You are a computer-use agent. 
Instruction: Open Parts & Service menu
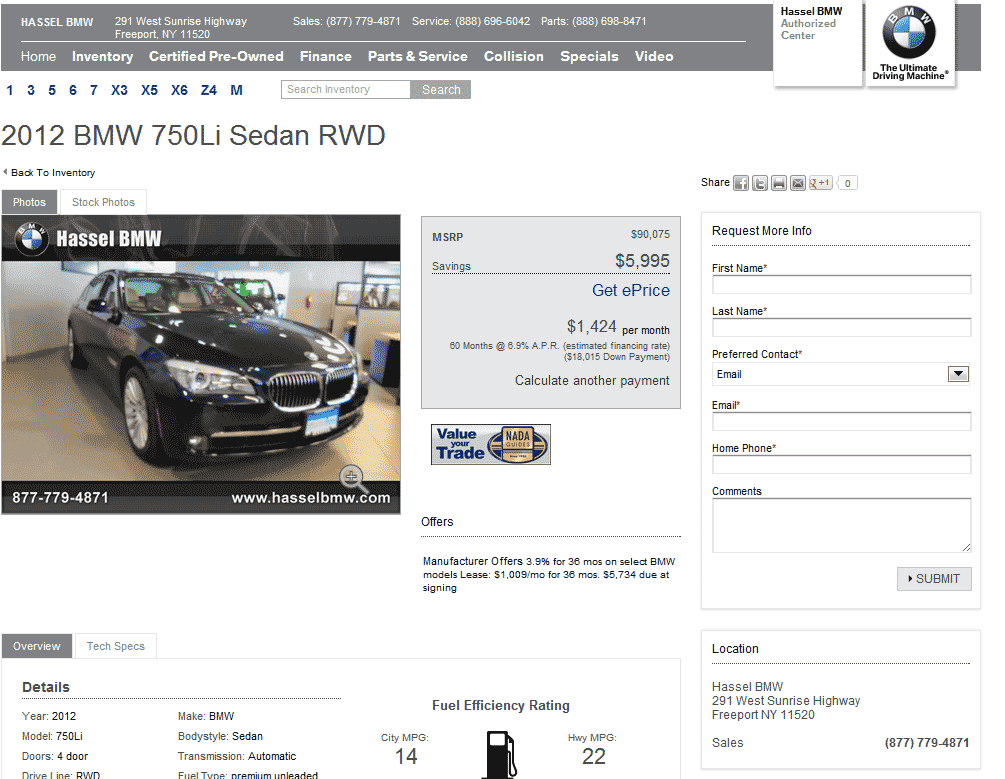coord(417,56)
